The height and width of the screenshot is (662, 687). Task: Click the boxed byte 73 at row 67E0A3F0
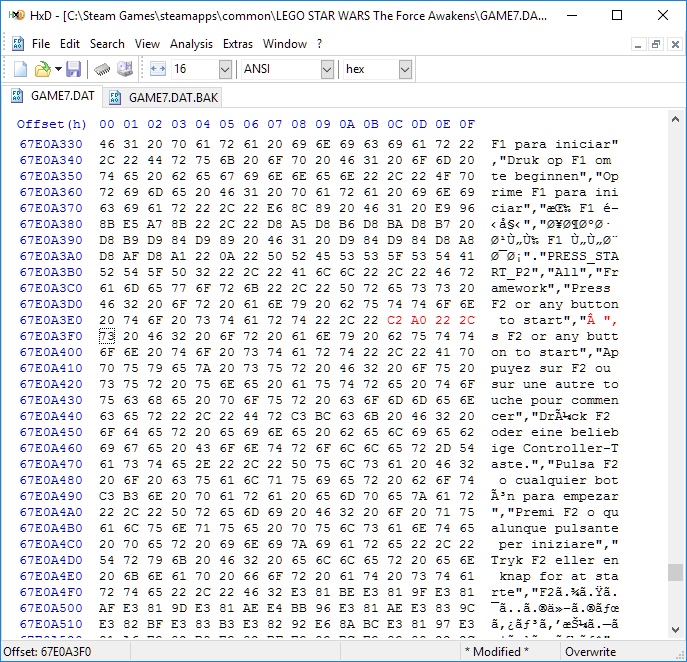coord(107,336)
